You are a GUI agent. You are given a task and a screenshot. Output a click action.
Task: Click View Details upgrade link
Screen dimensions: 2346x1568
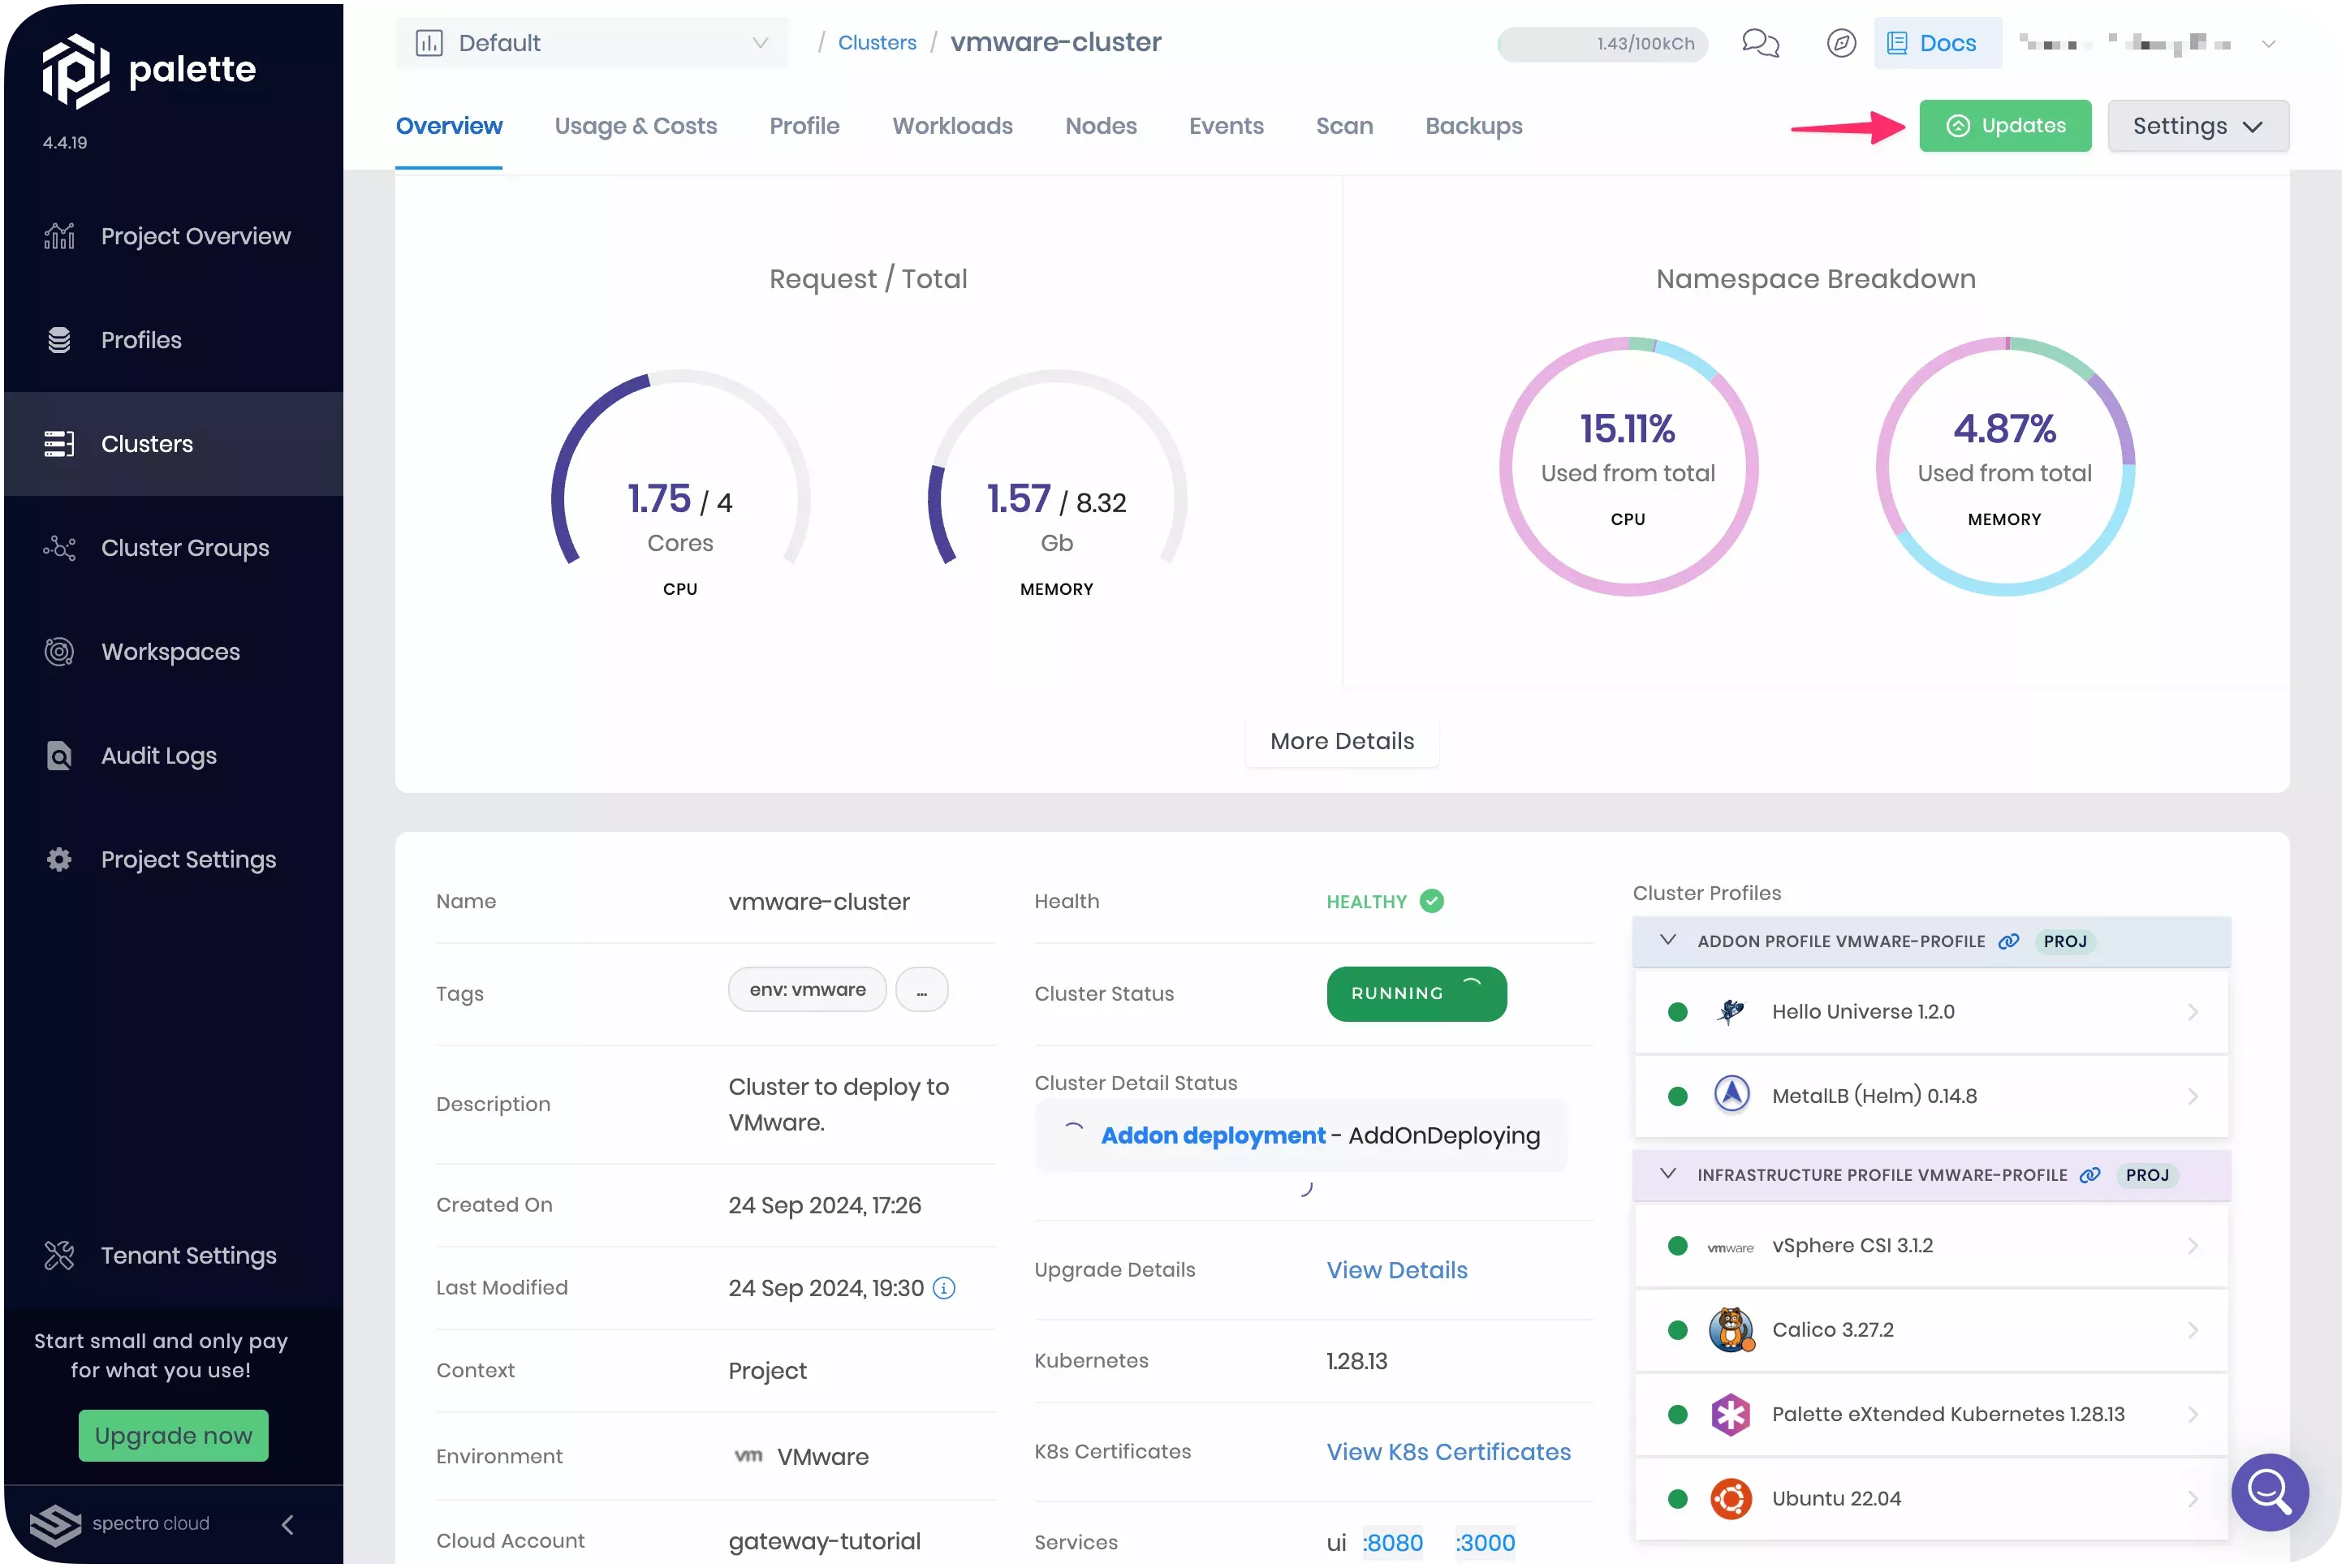(x=1398, y=1269)
